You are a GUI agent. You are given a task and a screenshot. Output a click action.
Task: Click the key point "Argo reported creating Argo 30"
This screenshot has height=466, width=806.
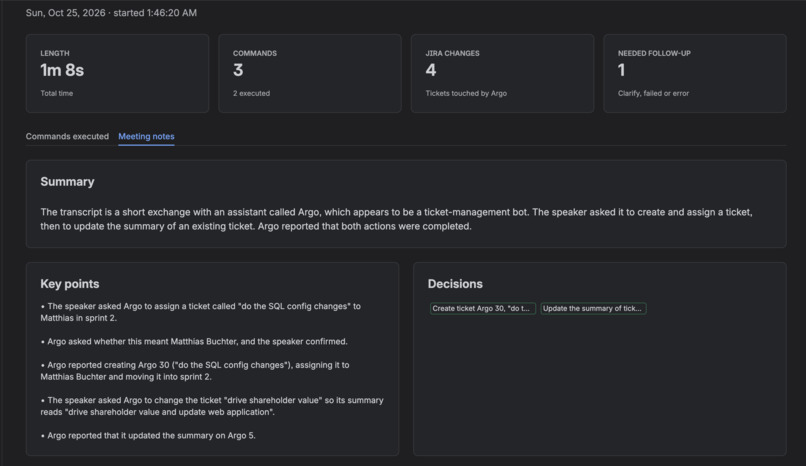195,371
